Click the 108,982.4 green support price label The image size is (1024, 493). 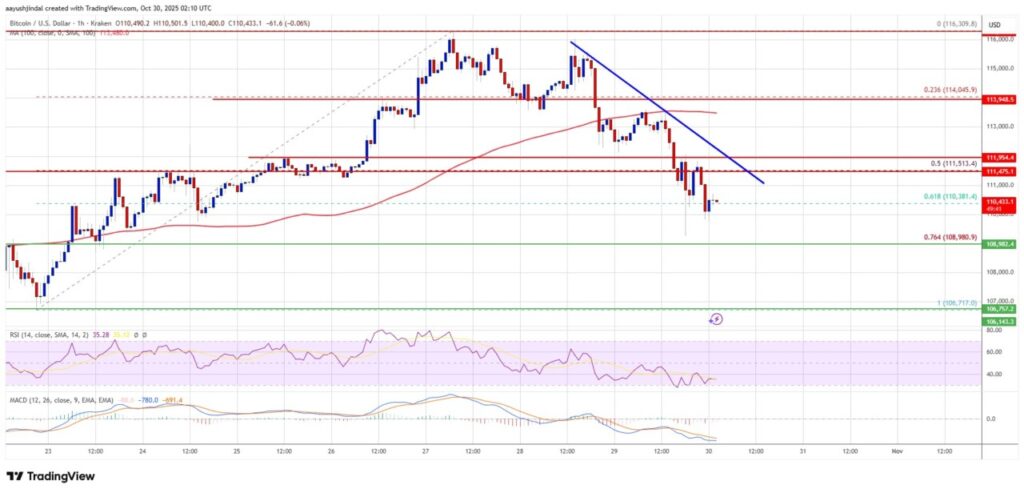click(x=1001, y=244)
